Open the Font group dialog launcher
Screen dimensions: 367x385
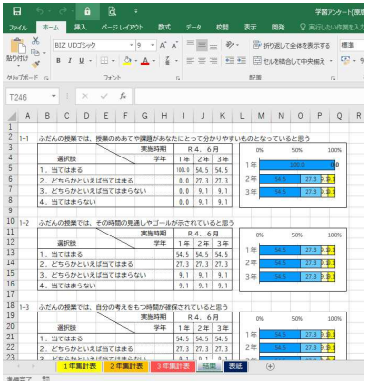click(x=178, y=78)
